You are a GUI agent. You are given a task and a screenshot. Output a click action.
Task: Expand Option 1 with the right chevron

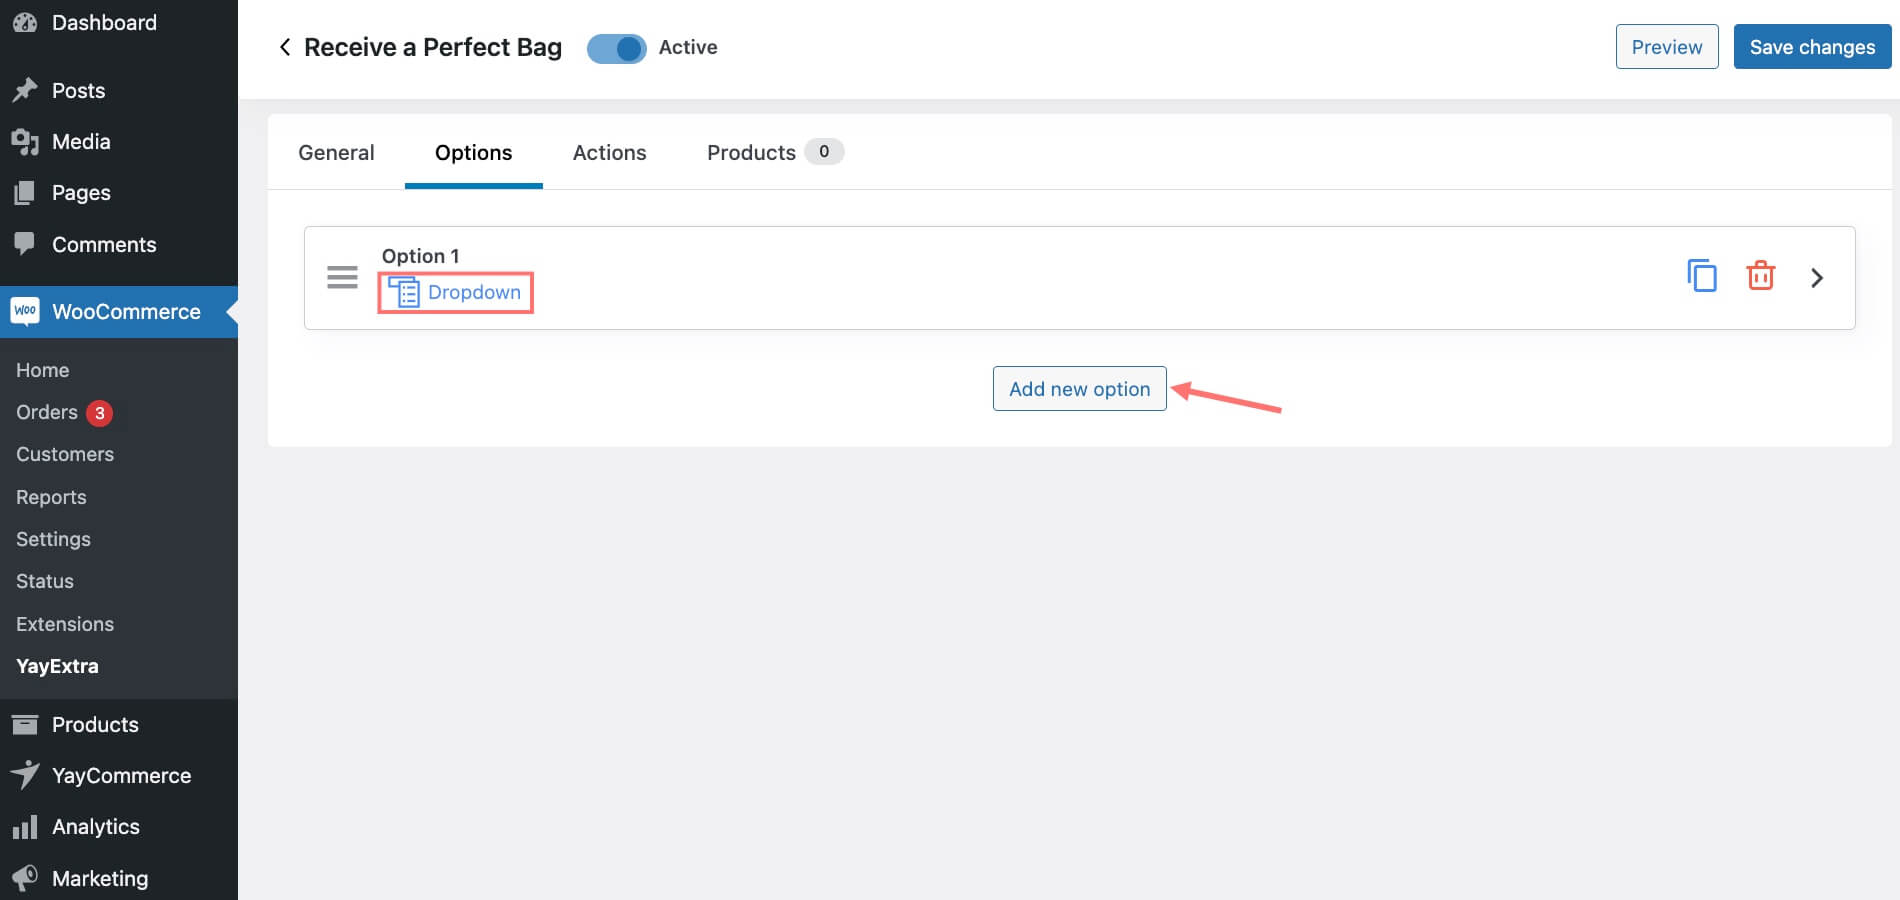[1817, 277]
